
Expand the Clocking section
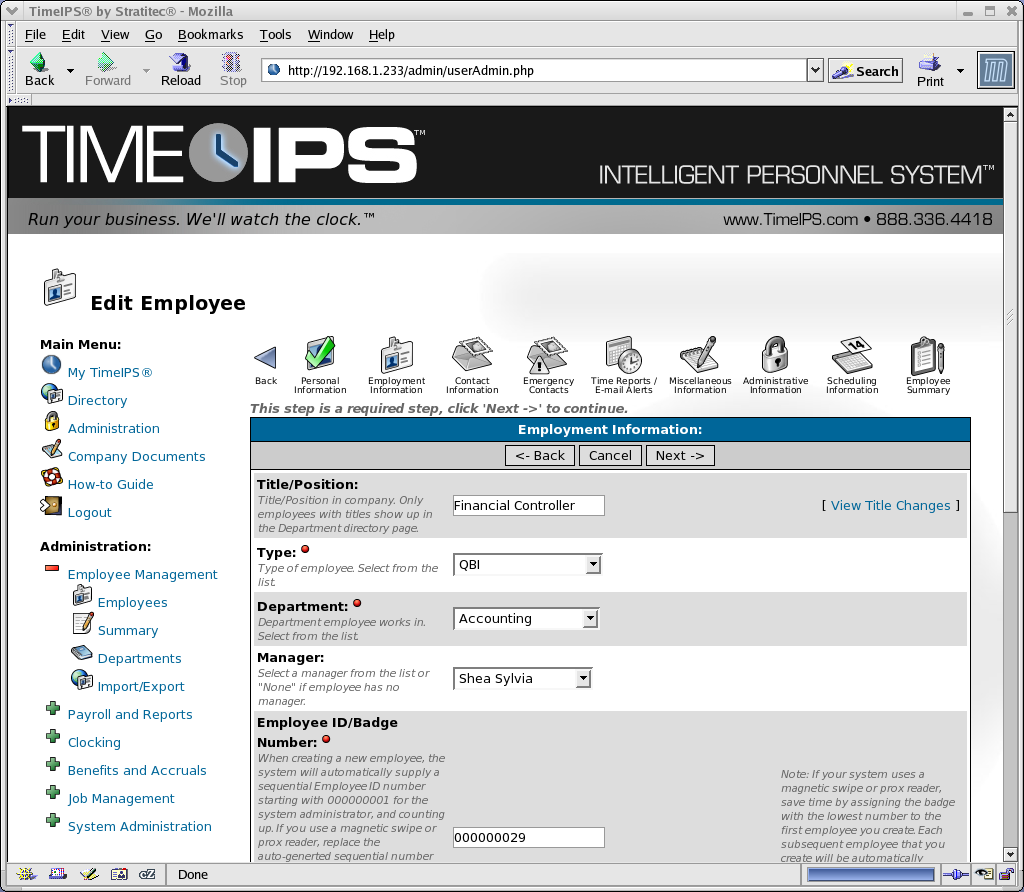[x=53, y=736]
